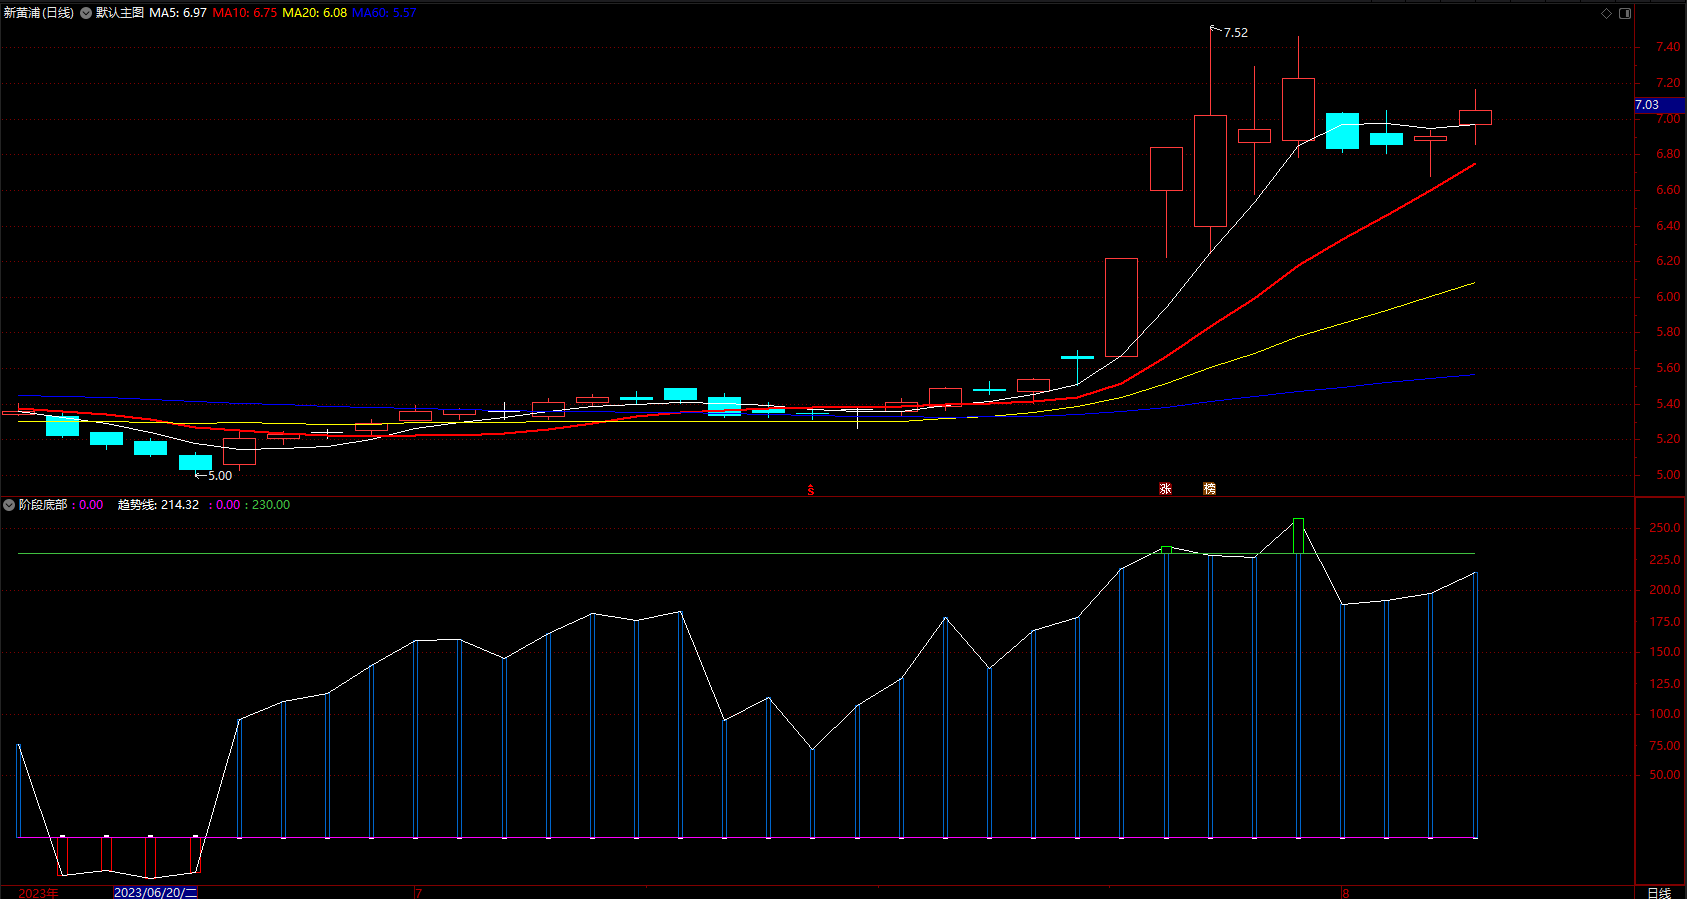This screenshot has width=1687, height=899.
Task: Select the blue MA60: 5.57 label
Action: point(384,13)
